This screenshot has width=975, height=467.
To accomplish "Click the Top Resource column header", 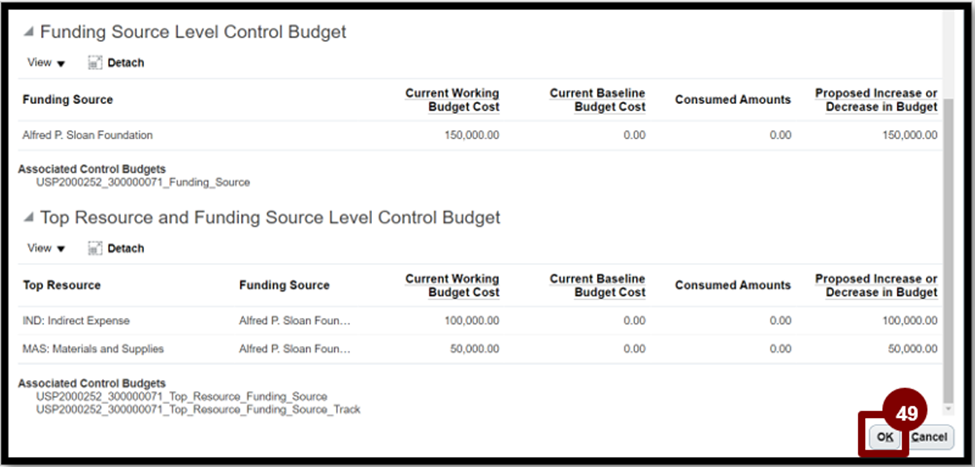I will point(62,285).
